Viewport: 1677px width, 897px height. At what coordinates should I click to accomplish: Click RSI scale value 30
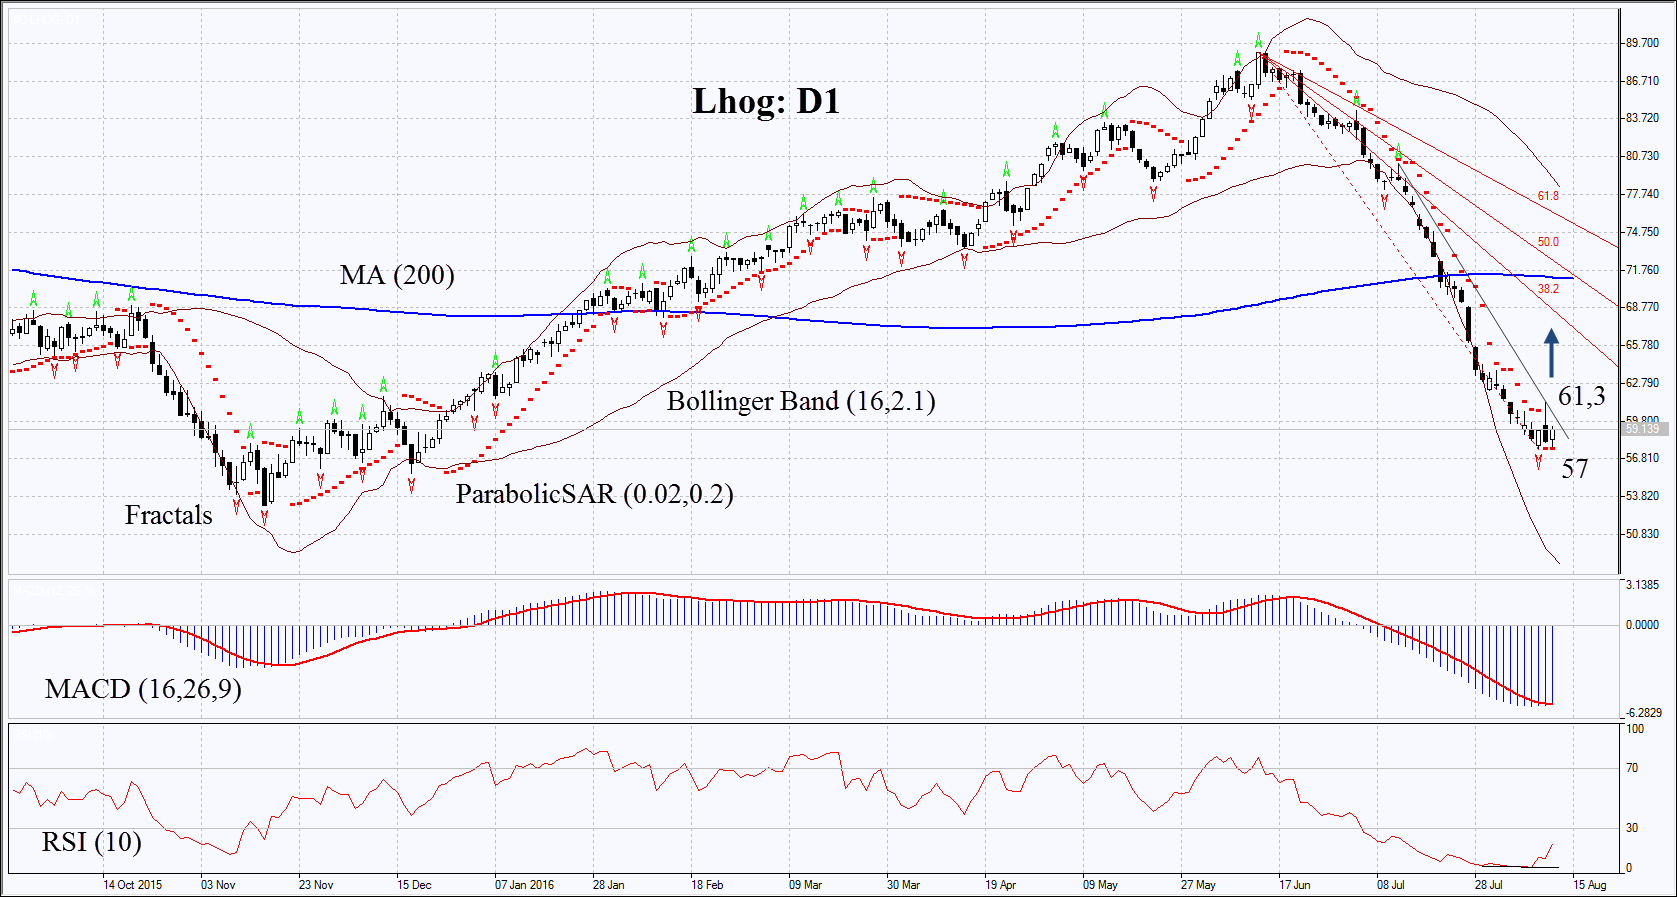[1632, 828]
